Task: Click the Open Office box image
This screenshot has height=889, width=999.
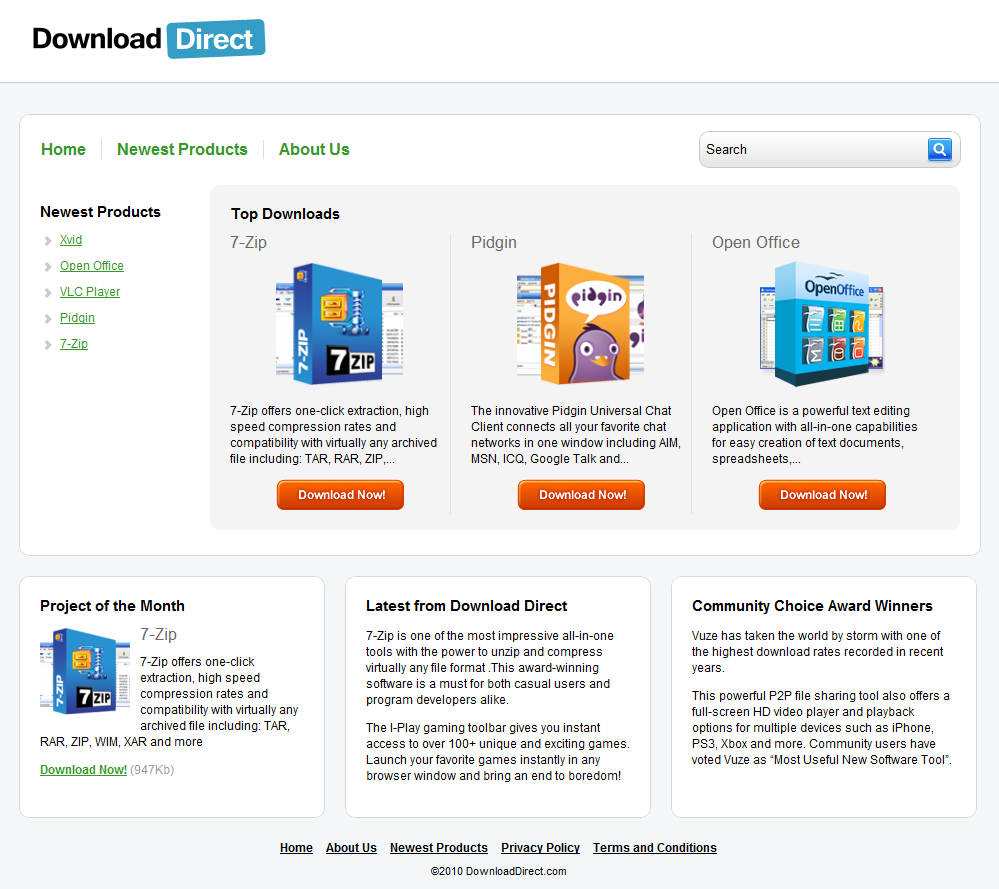Action: [822, 324]
